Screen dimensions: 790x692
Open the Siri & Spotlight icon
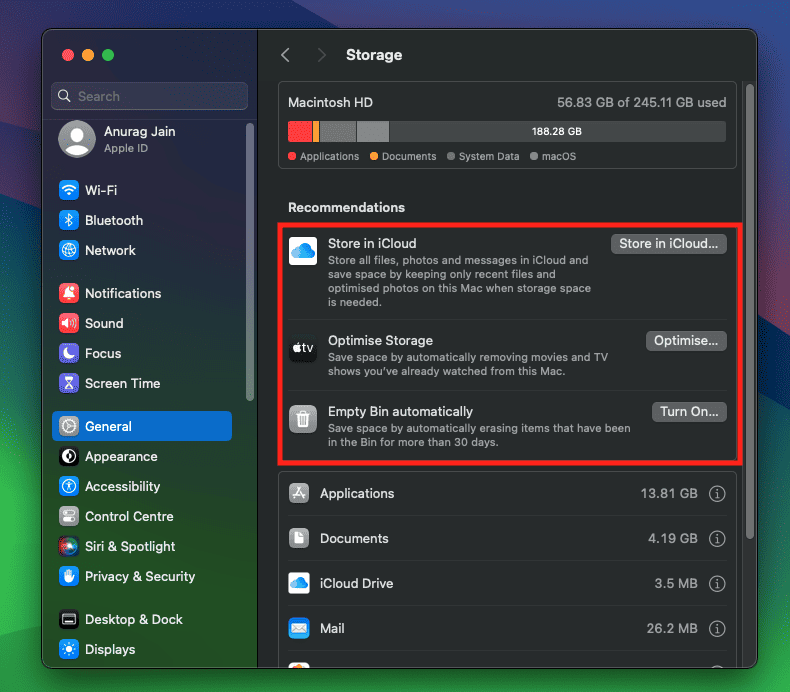tap(69, 546)
